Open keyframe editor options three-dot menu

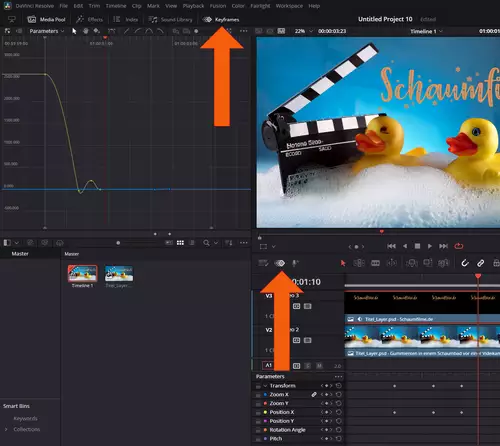244,31
